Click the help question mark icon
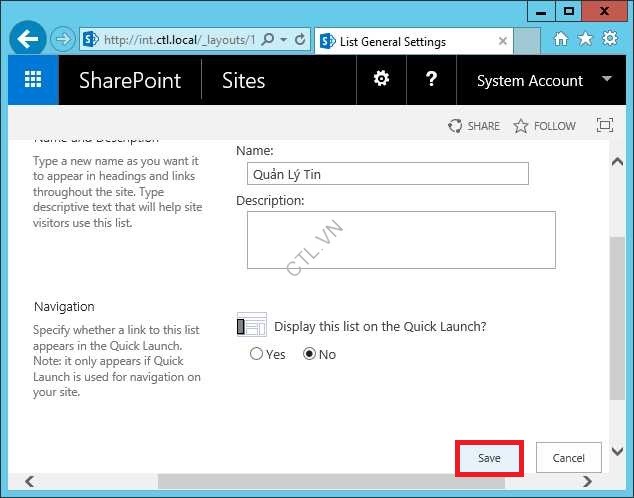This screenshot has height=498, width=634. [x=431, y=80]
